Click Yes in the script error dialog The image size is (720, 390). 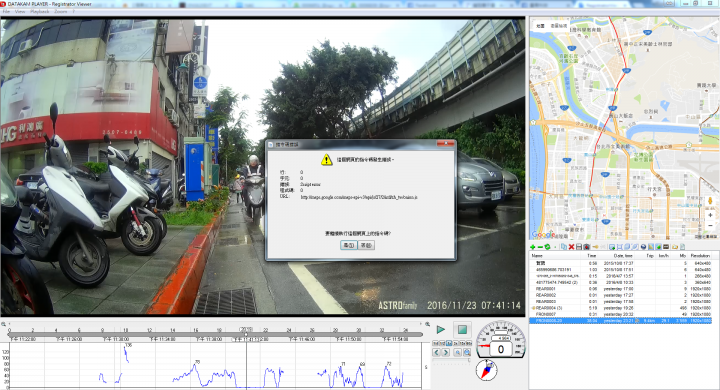(349, 245)
